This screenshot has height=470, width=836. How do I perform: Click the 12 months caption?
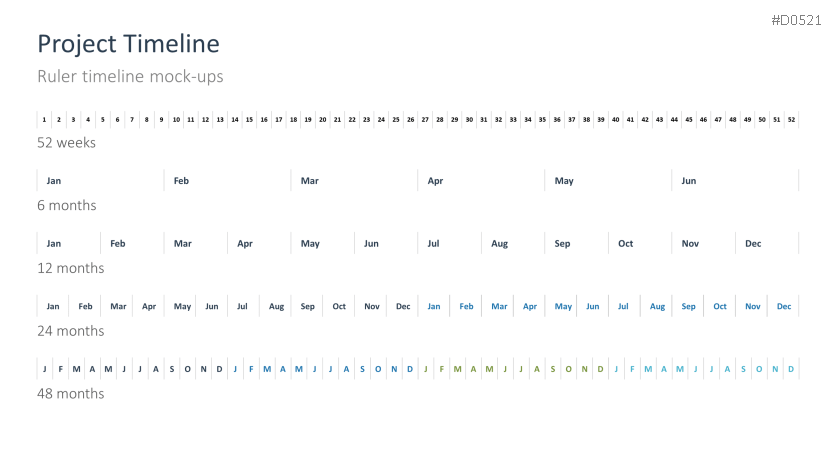point(70,269)
